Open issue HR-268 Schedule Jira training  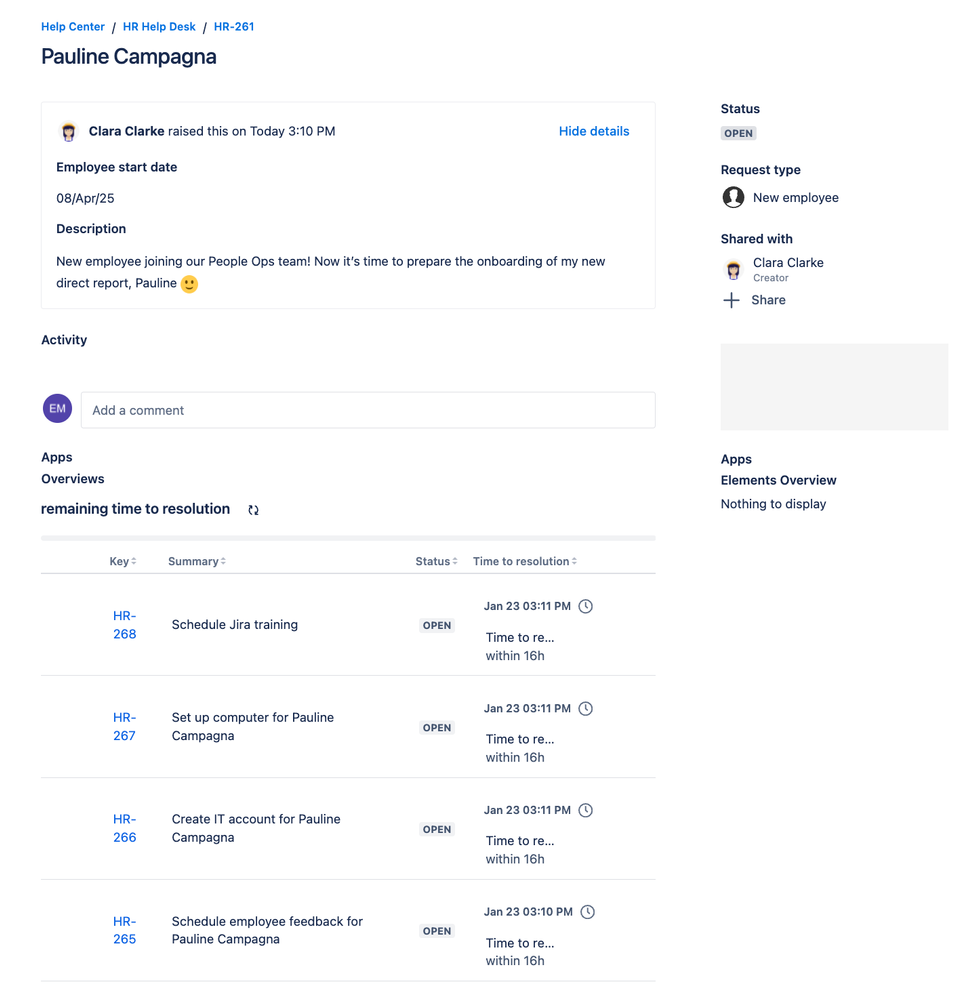[x=124, y=624]
